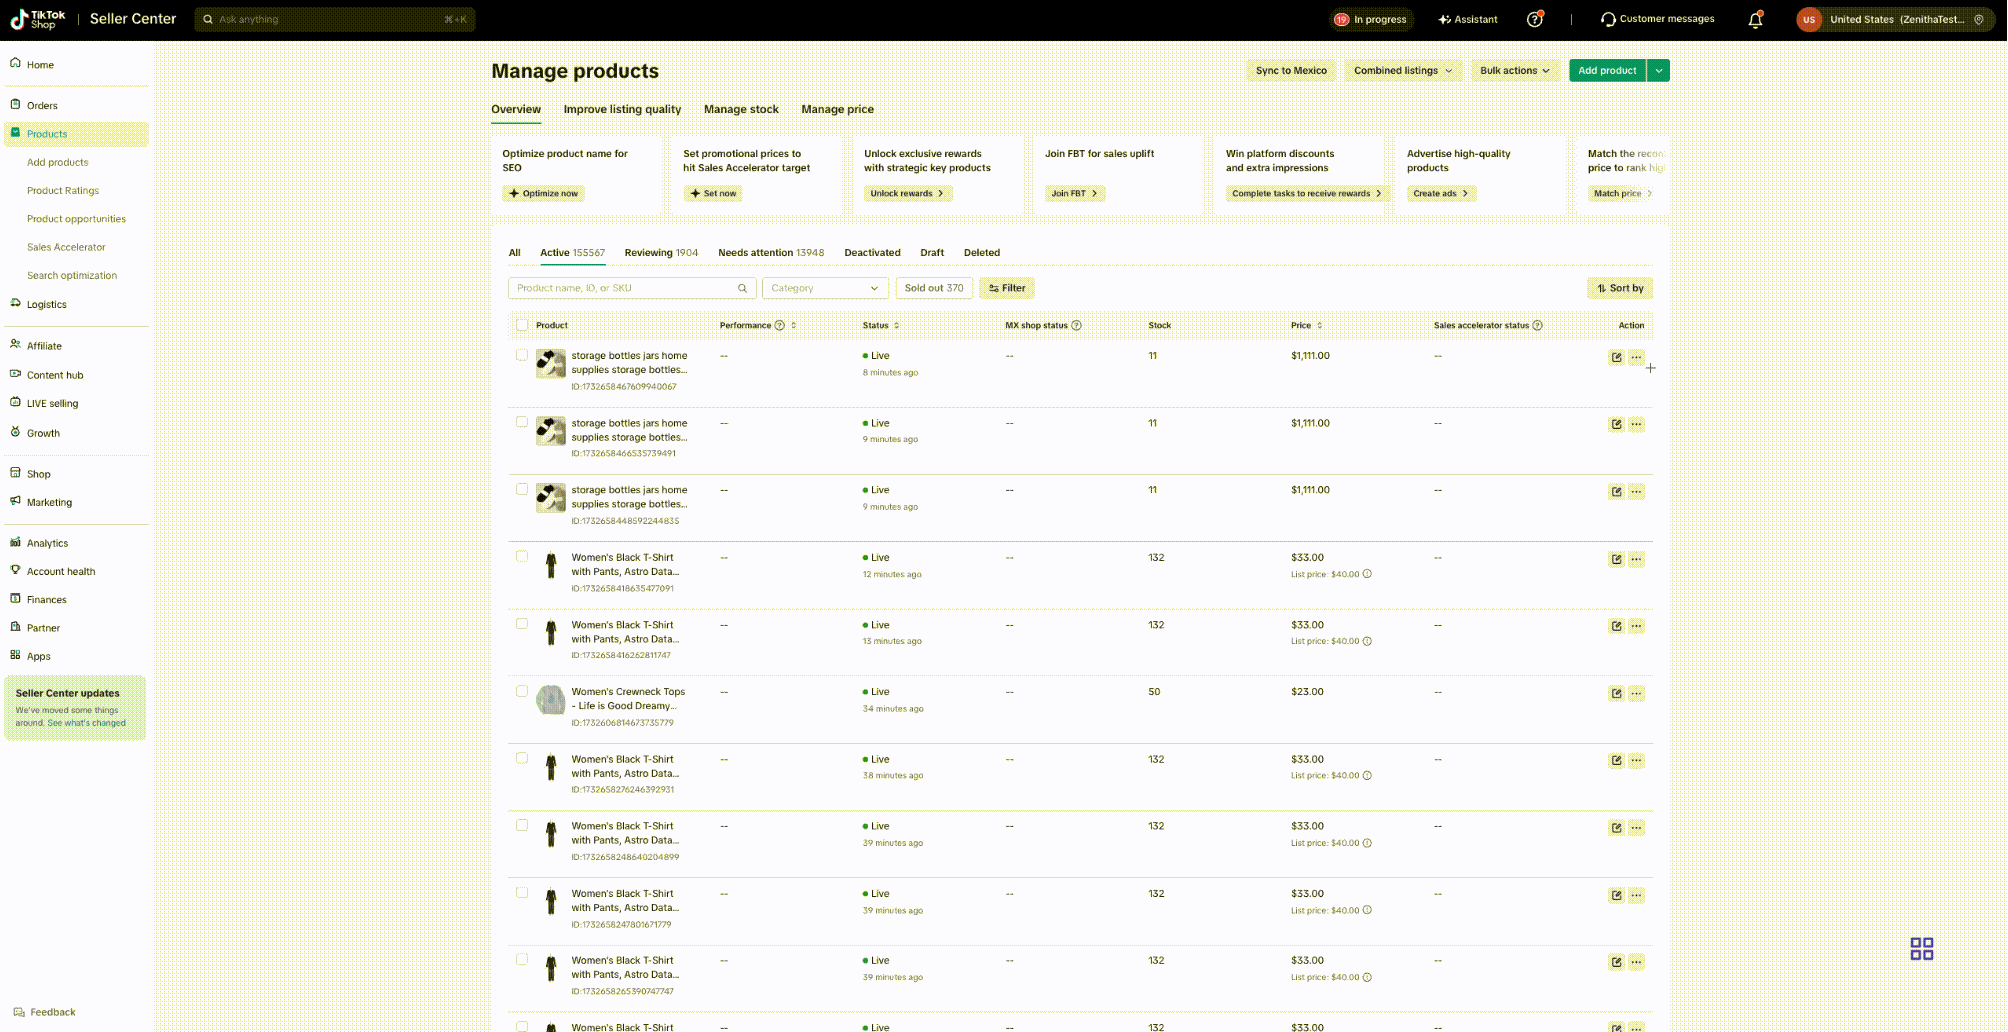Screen dimensions: 2008x1032
Task: Check the first storage bottles product checkbox
Action: click(x=522, y=355)
